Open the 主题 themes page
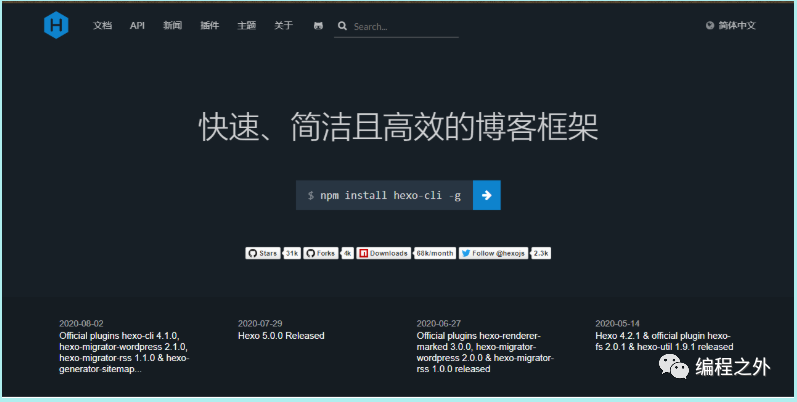 point(247,25)
